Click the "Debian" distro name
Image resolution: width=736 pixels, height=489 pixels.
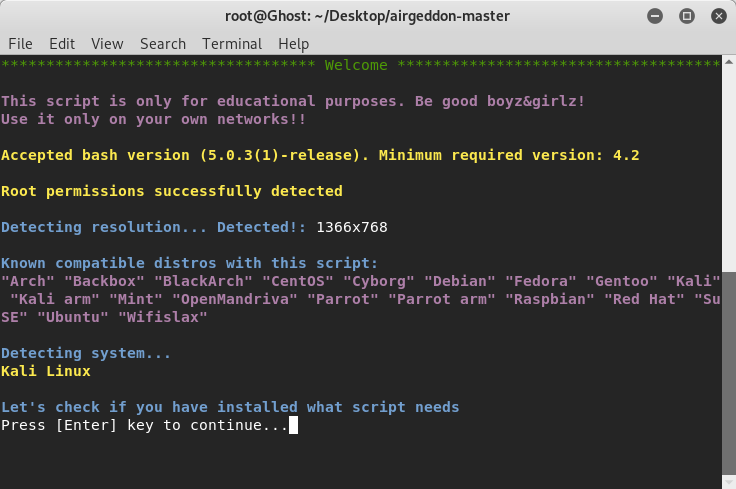(460, 281)
